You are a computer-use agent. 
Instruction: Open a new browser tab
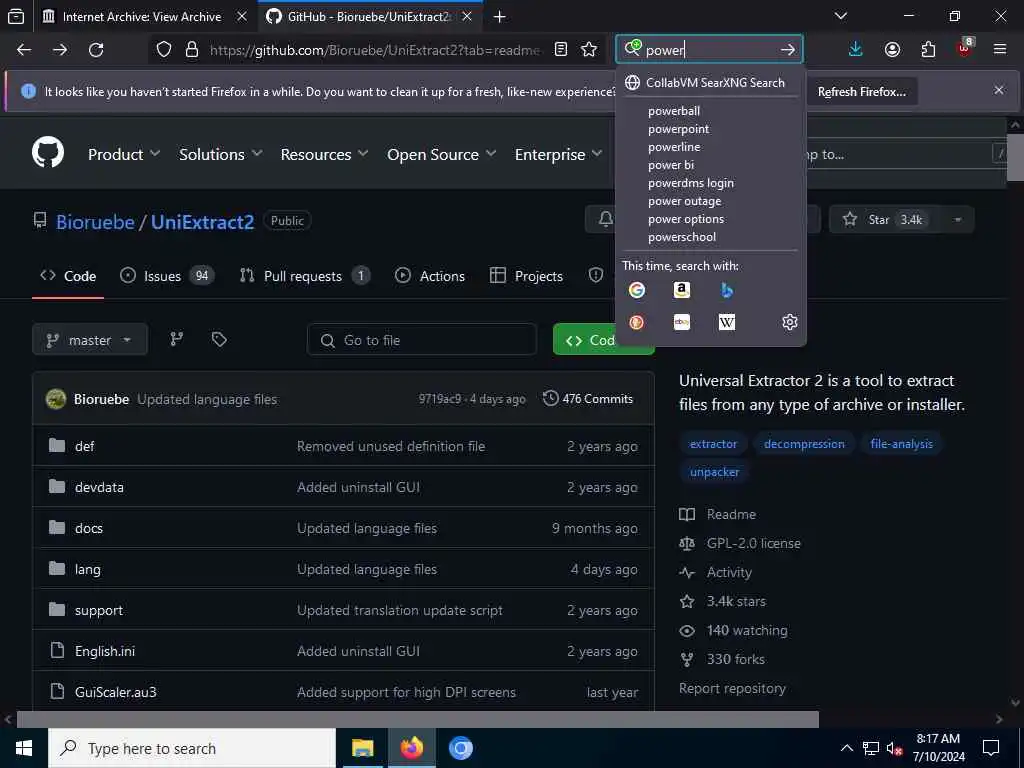[x=500, y=16]
